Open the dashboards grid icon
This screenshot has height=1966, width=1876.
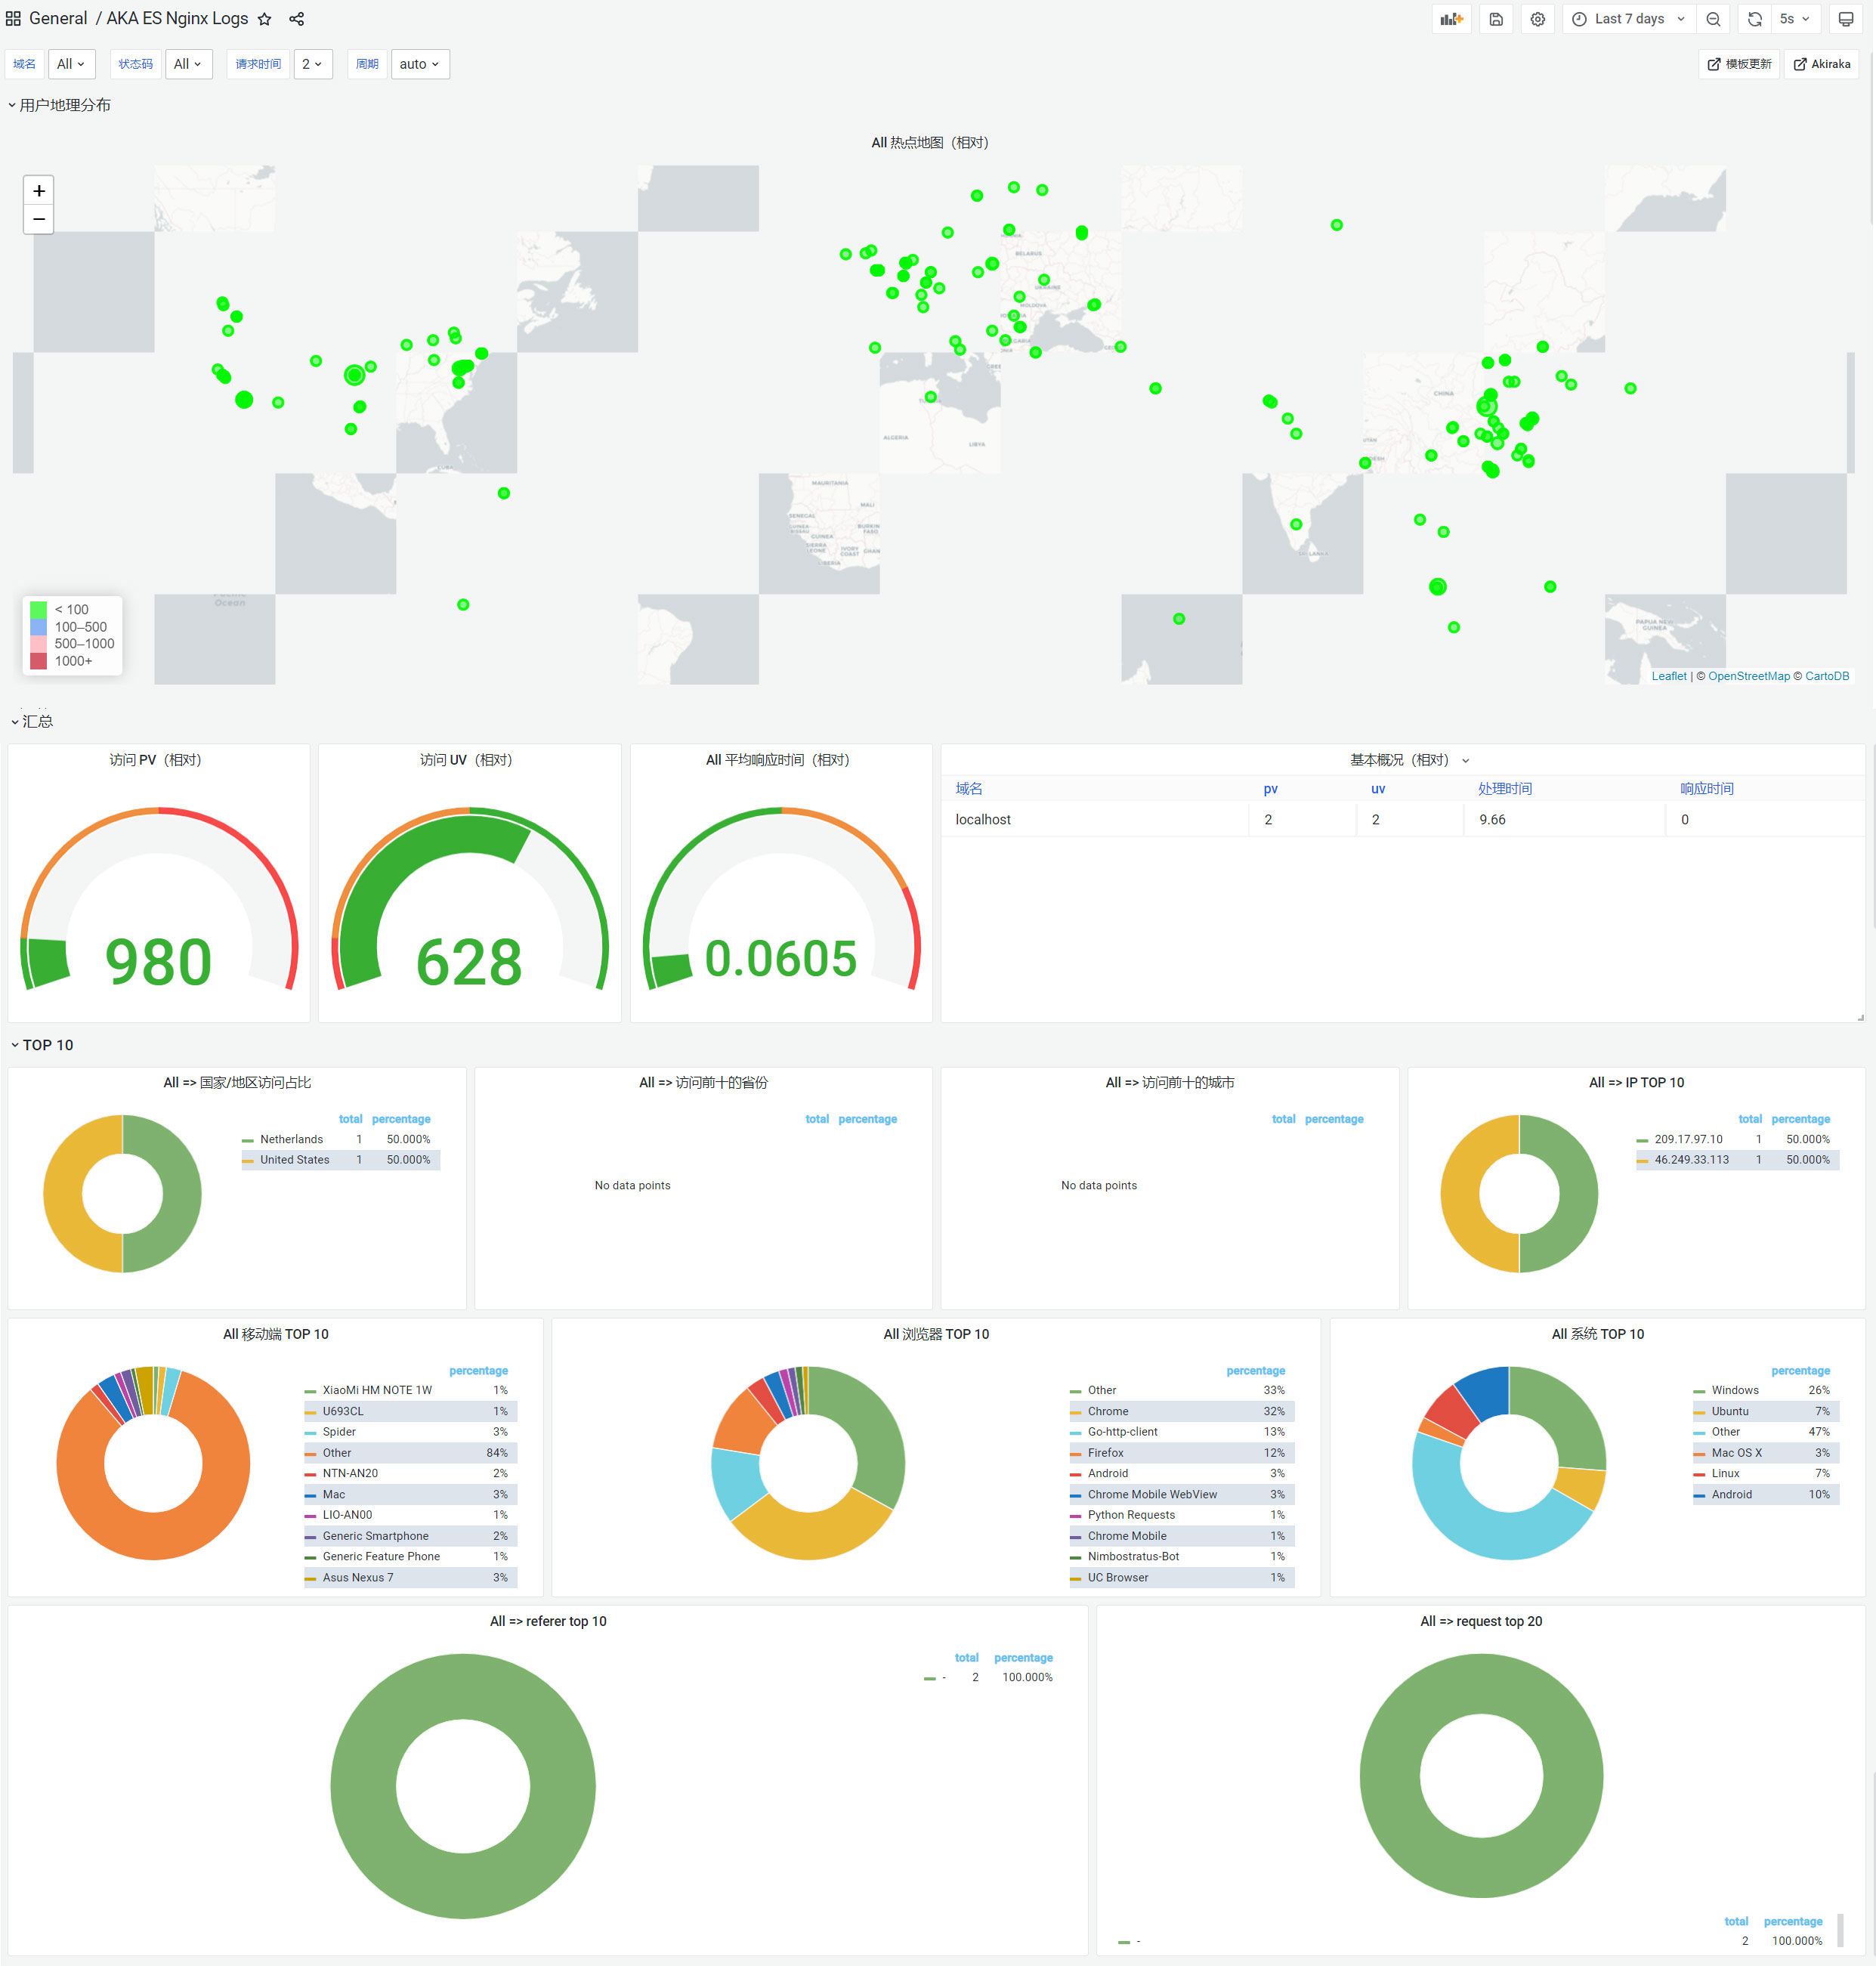pyautogui.click(x=13, y=19)
